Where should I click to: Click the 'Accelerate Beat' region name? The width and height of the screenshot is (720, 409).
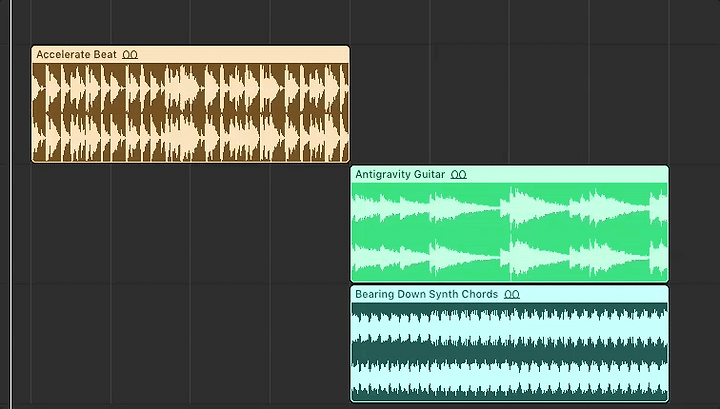coord(77,55)
